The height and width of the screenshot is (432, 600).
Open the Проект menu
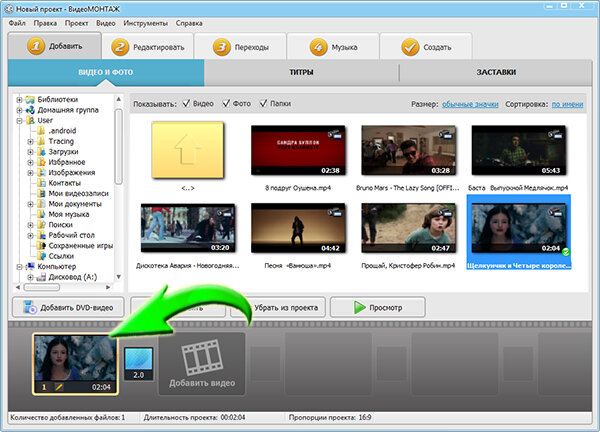[x=76, y=23]
